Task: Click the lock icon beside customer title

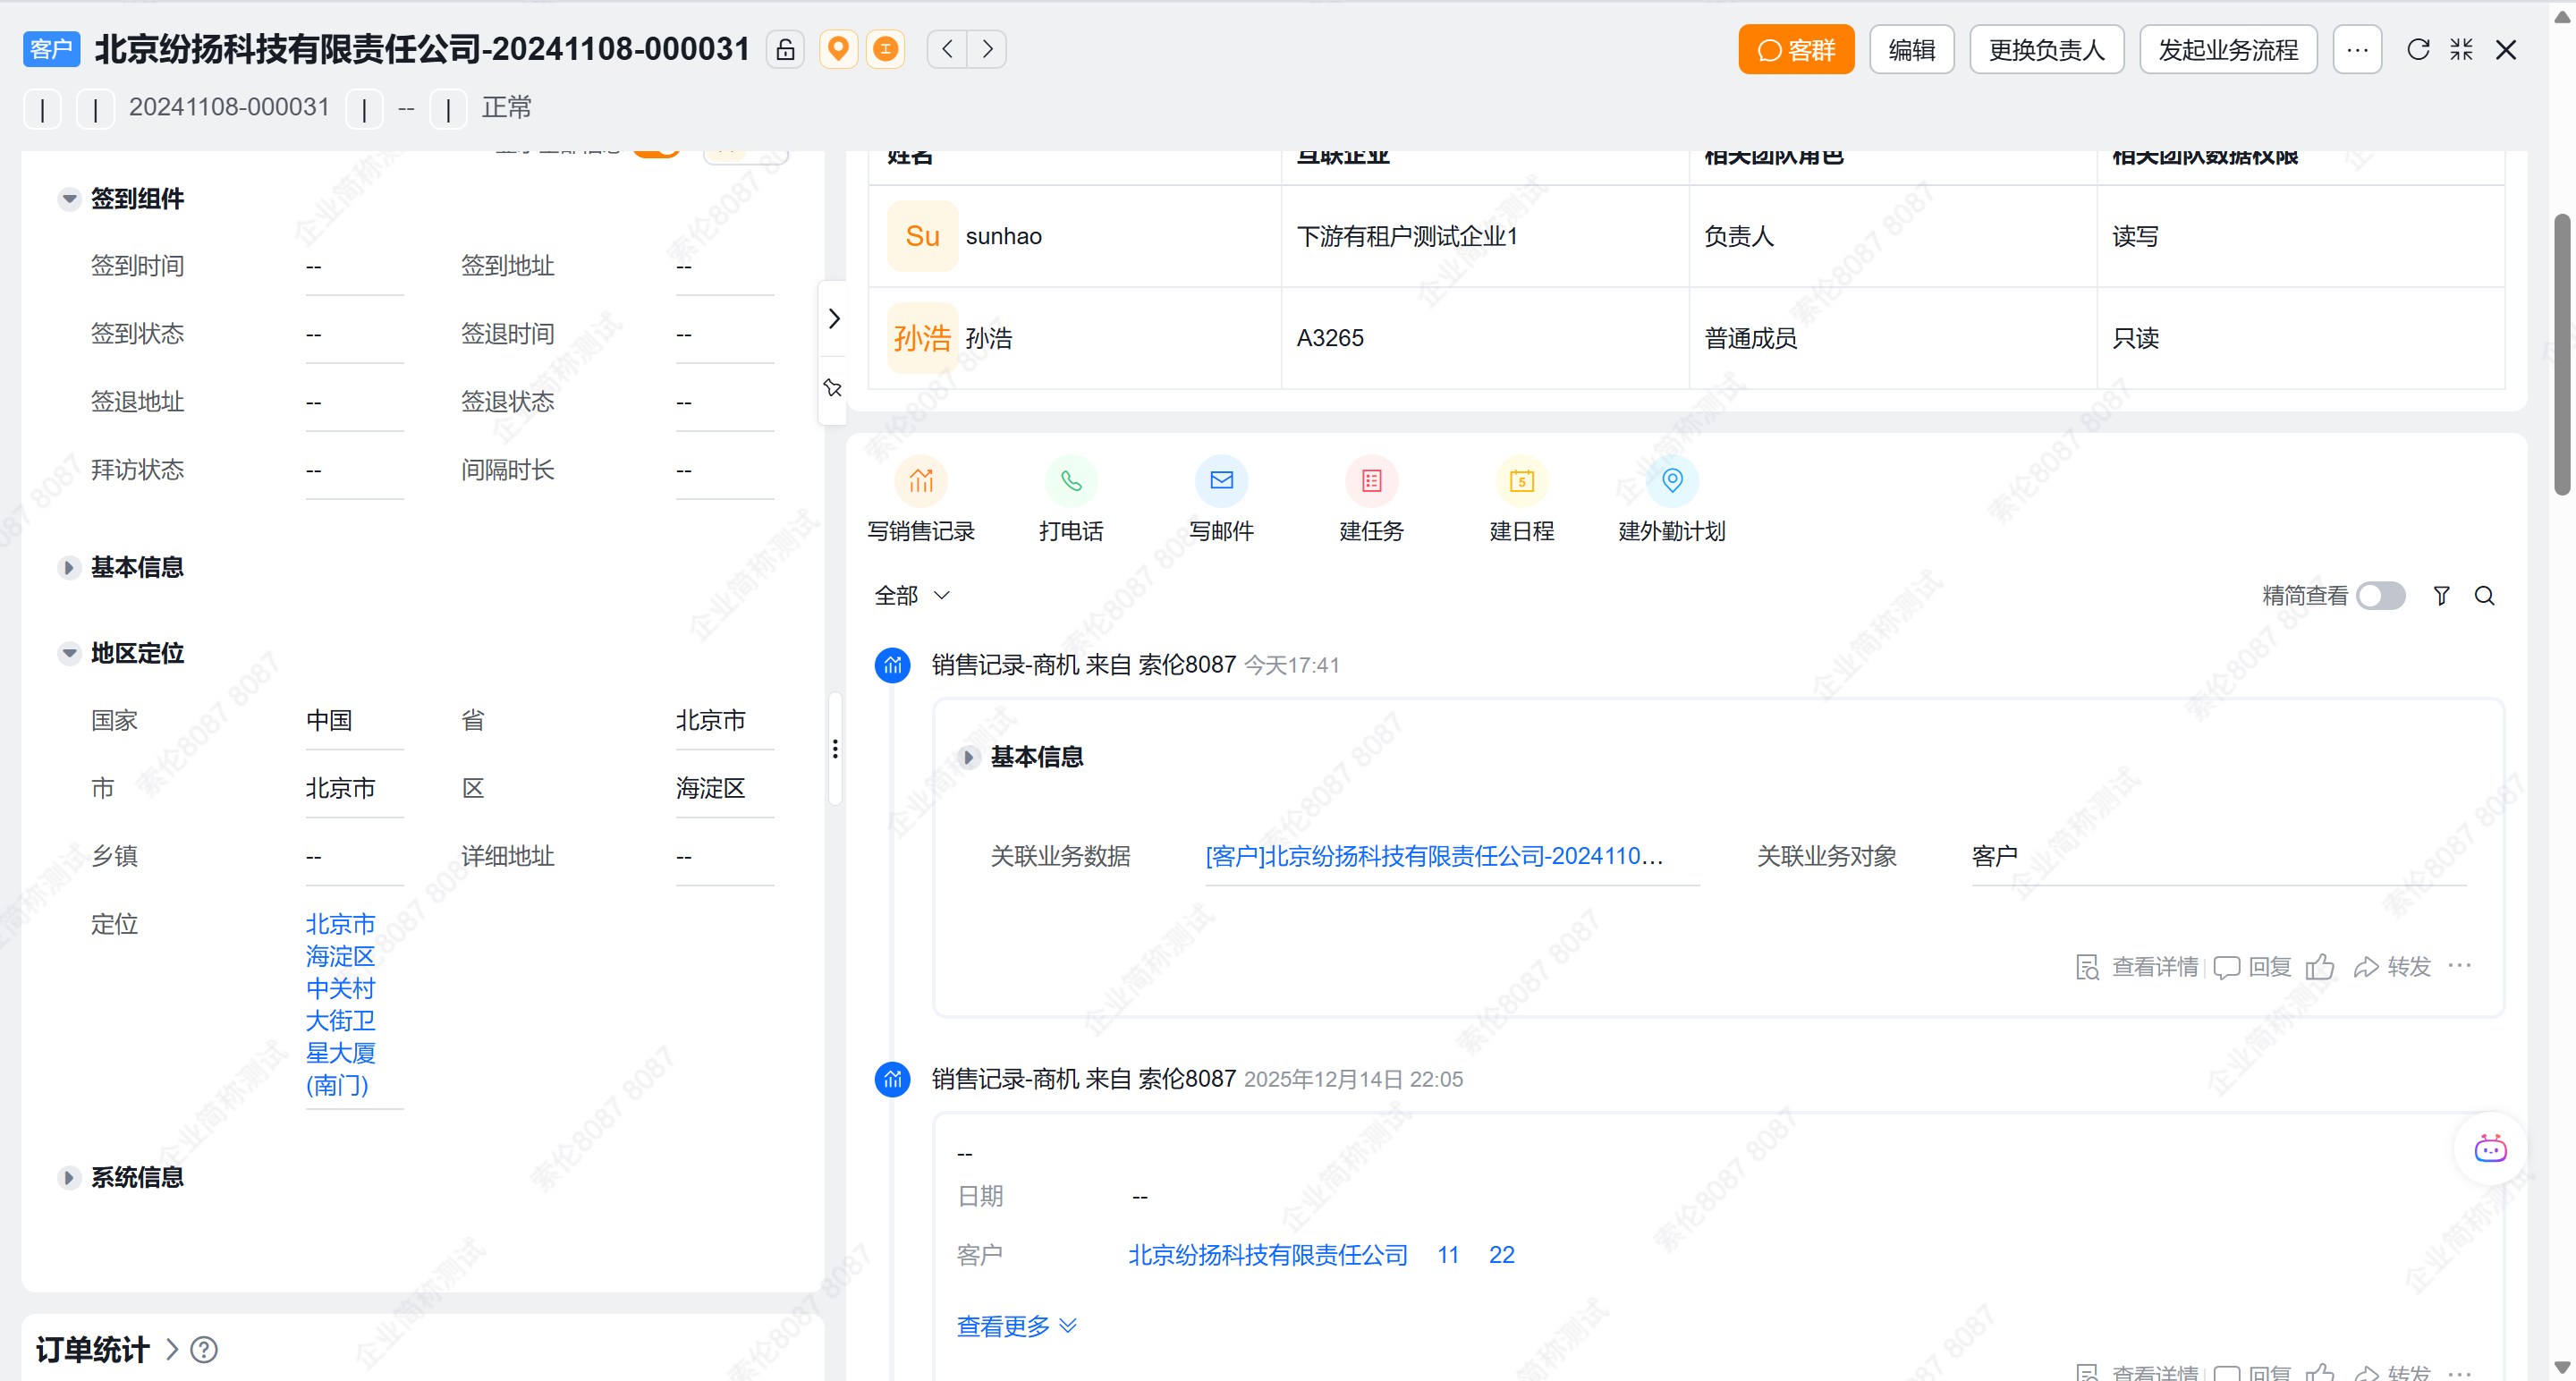Action: (785, 49)
